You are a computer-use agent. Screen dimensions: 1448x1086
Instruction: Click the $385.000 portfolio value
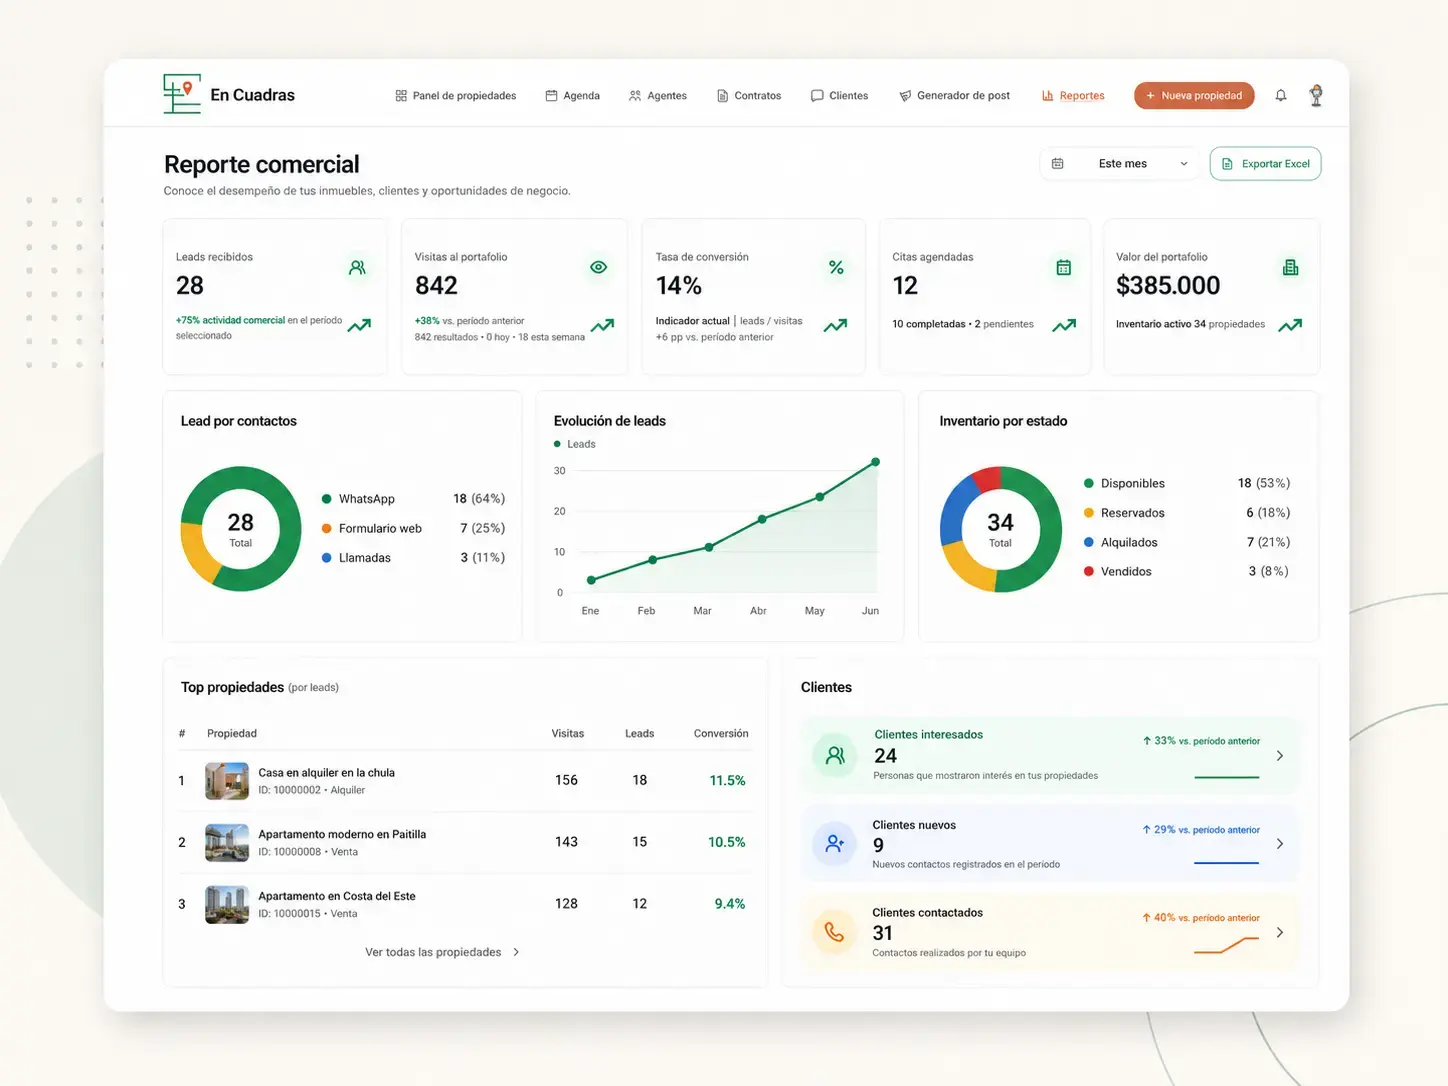pyautogui.click(x=1168, y=286)
